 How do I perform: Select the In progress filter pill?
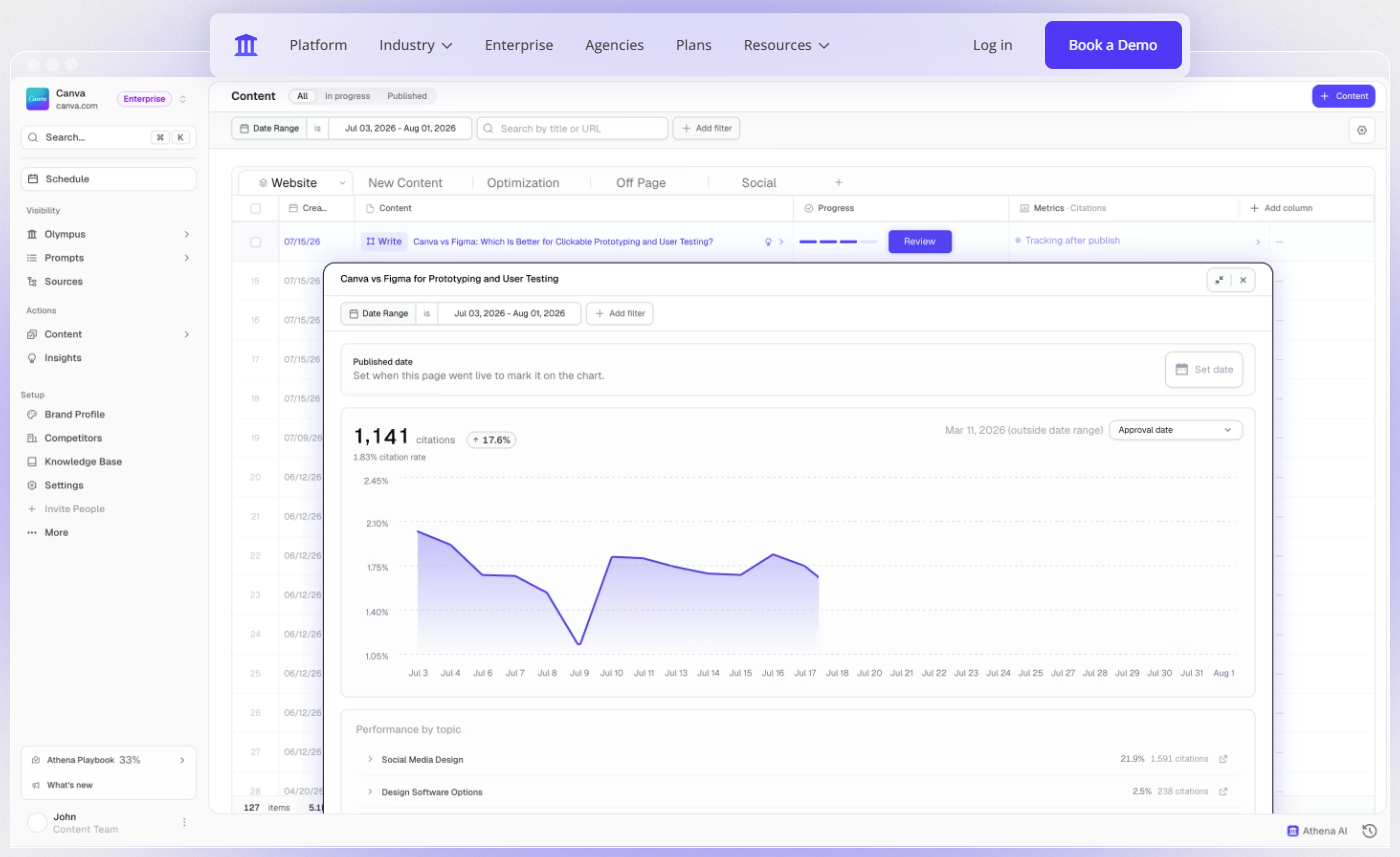(x=347, y=96)
